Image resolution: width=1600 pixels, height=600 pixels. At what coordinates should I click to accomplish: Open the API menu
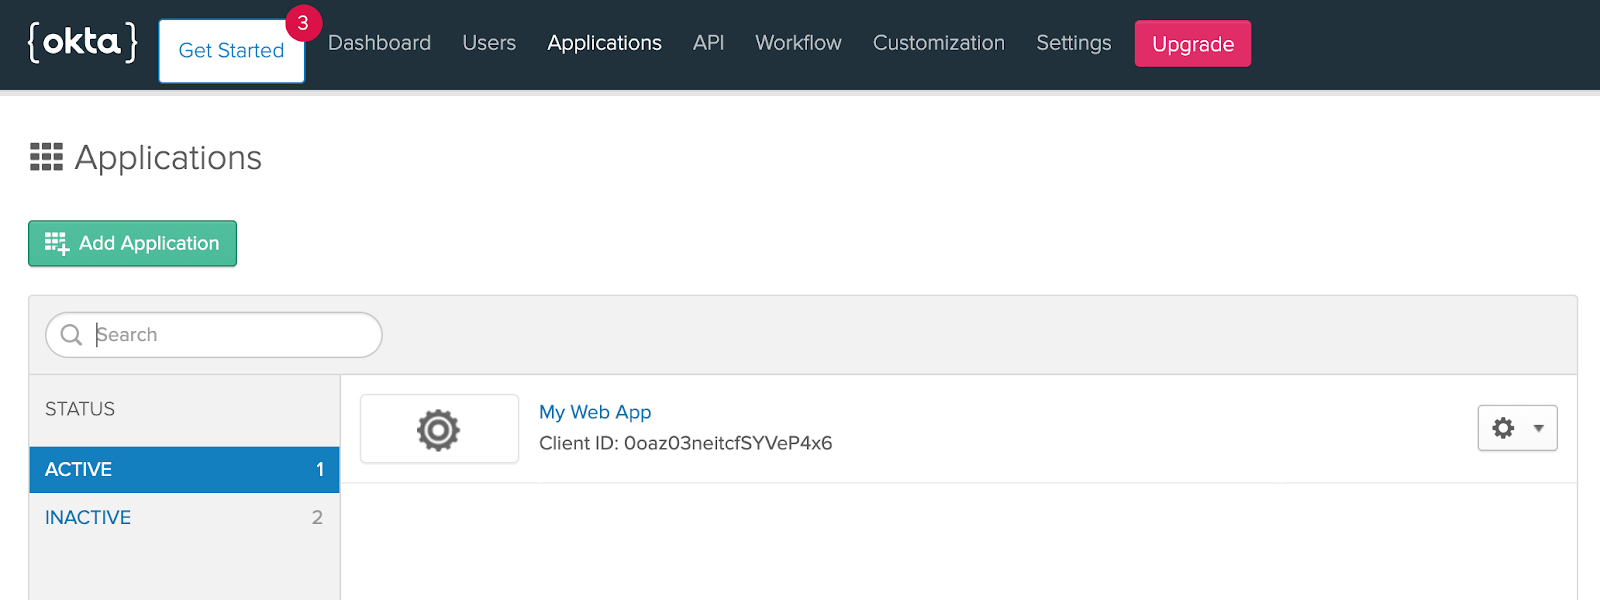pos(708,43)
